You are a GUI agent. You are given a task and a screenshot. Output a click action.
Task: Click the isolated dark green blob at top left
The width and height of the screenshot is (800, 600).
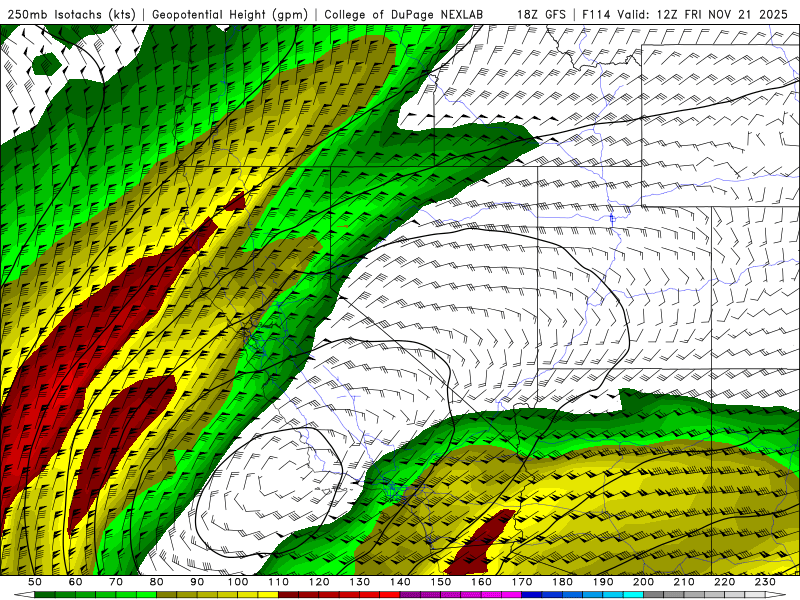46,64
